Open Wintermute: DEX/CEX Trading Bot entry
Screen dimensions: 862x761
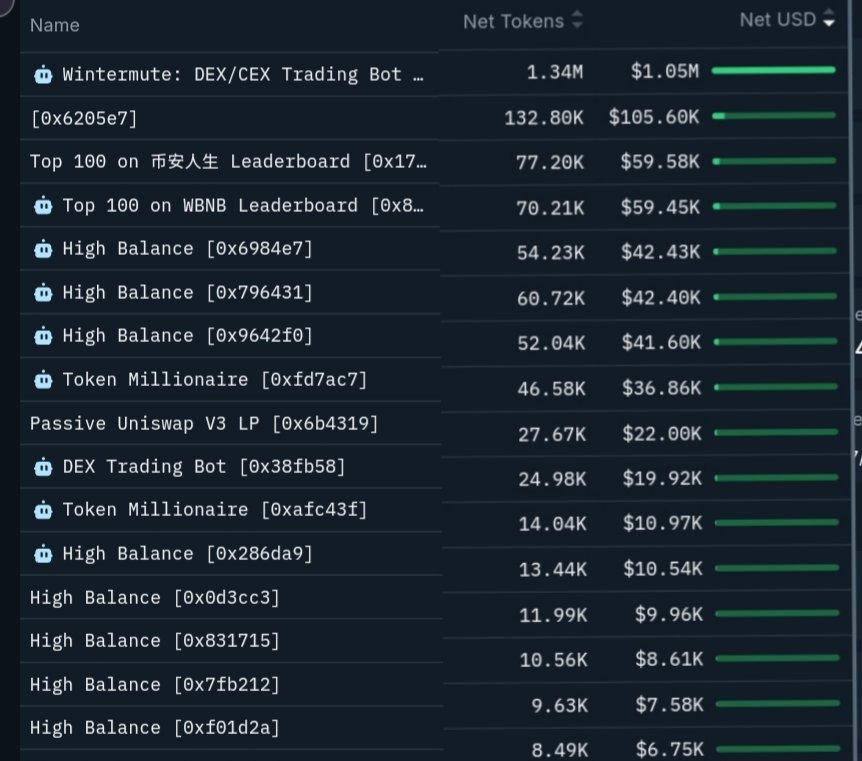pos(242,74)
